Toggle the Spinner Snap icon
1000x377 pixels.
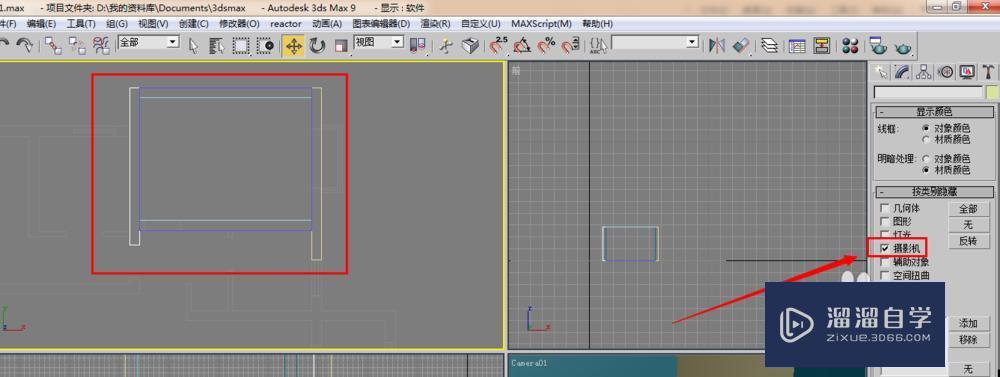pyautogui.click(x=570, y=45)
